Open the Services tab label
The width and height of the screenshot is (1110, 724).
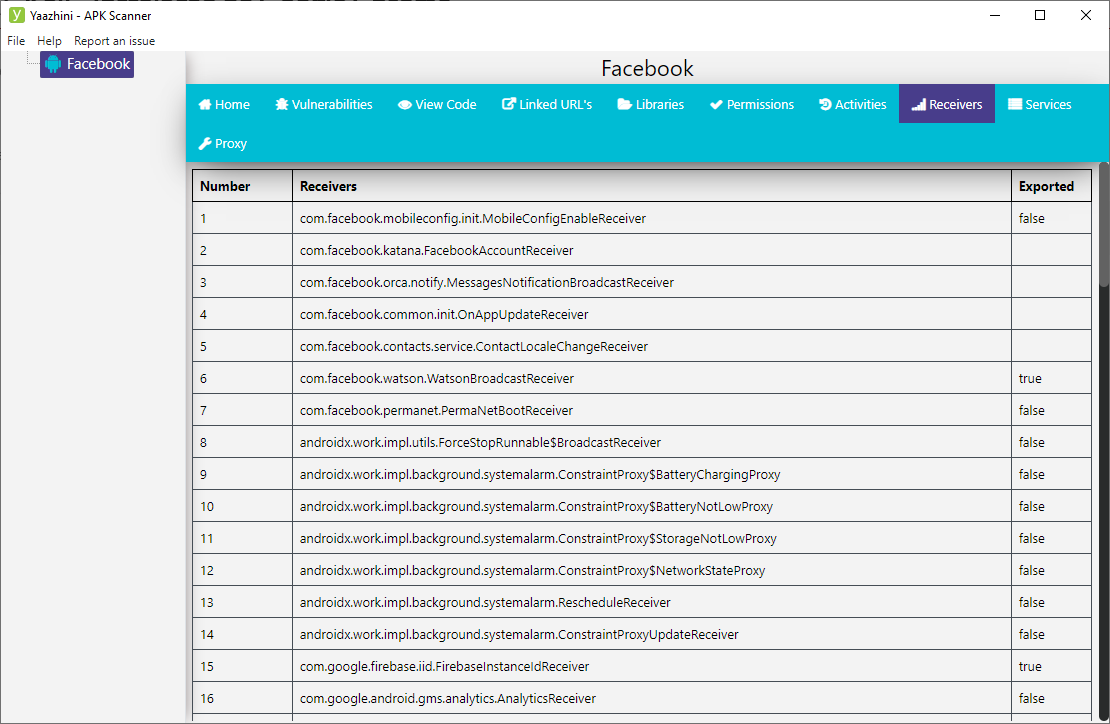coord(1048,105)
